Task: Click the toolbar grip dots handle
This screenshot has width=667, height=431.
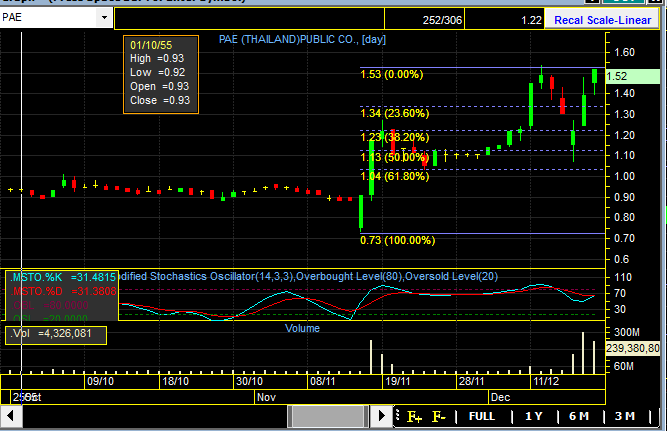Action: 397,414
